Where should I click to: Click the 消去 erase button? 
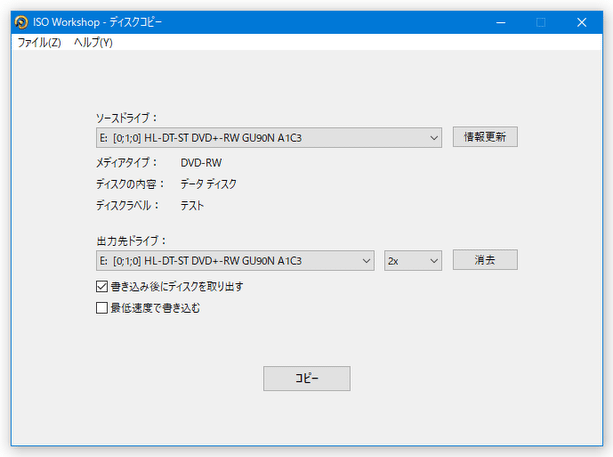484,260
